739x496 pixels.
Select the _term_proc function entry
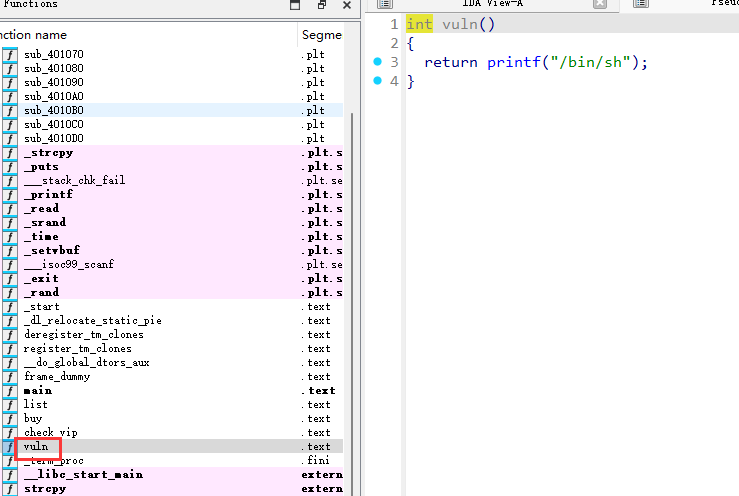(172, 460)
